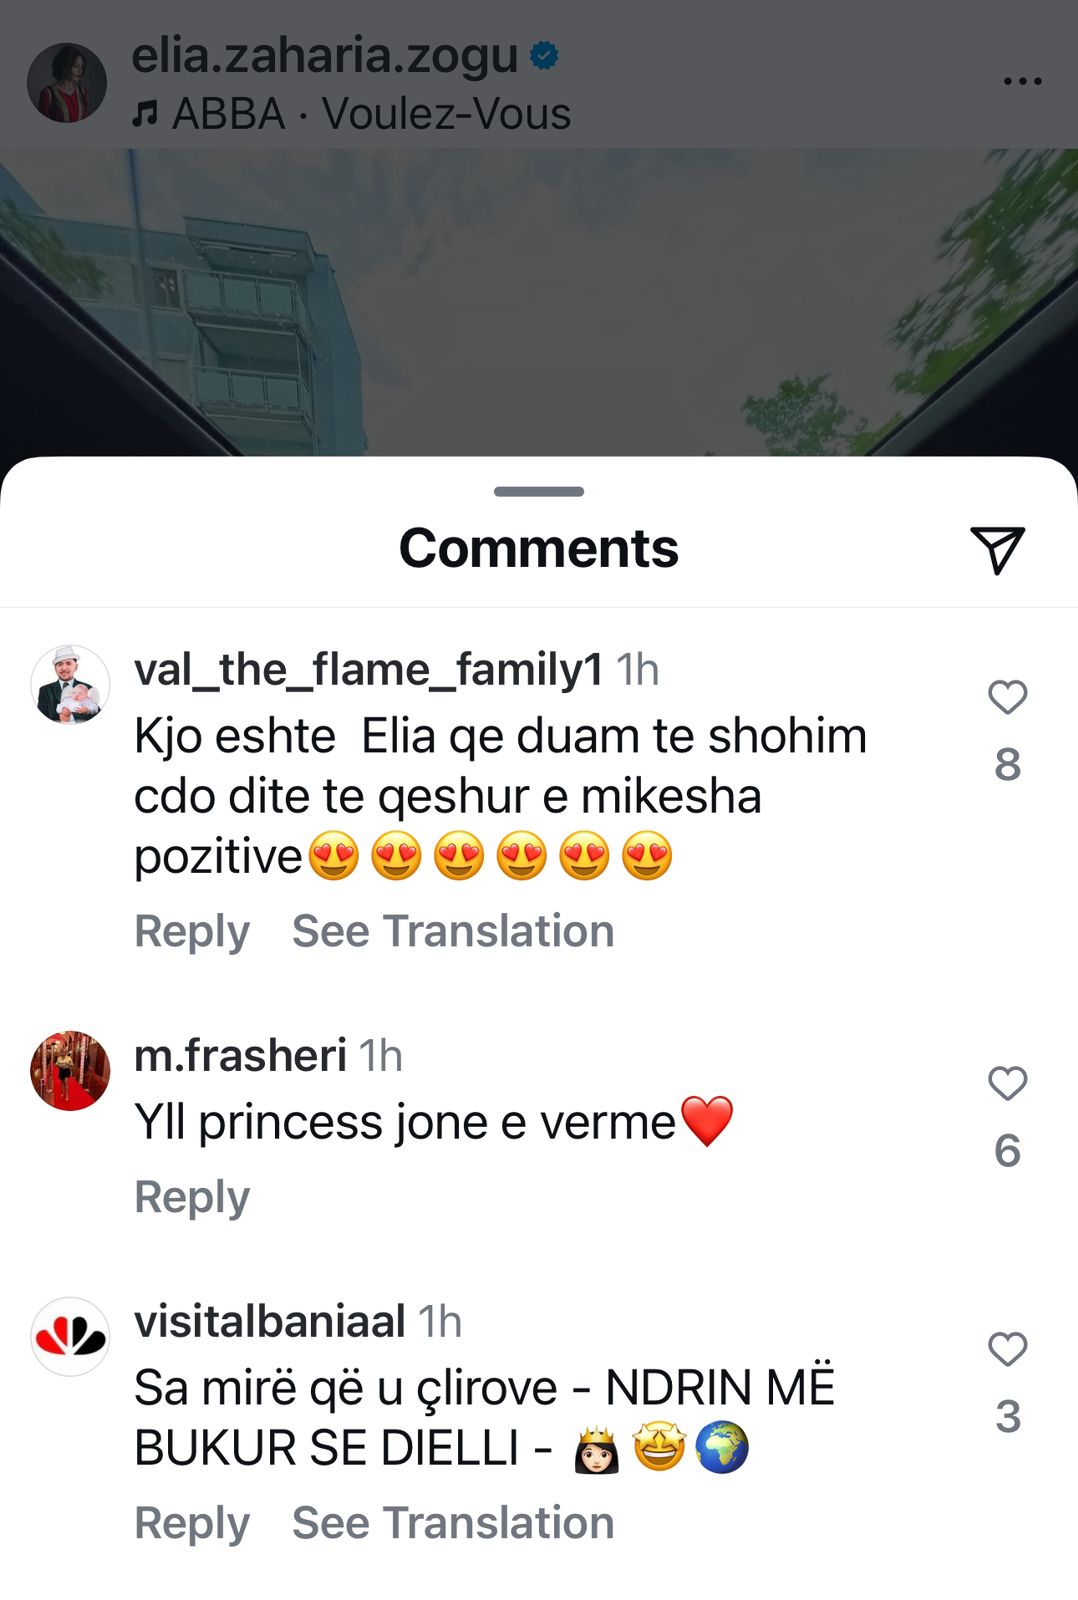
Task: Reply to val_the_flame_family1's comment
Action: tap(192, 932)
